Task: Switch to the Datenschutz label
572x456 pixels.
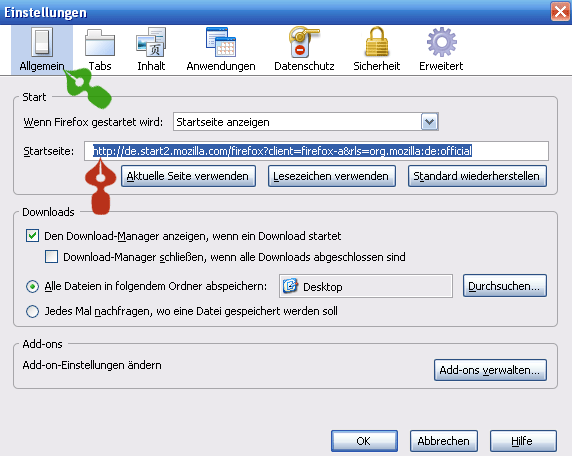Action: (304, 66)
